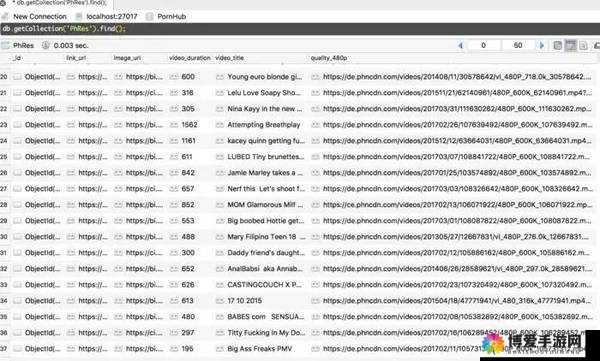Go to the previous page of results arrow
This screenshot has width=600, height=361.
coord(460,46)
